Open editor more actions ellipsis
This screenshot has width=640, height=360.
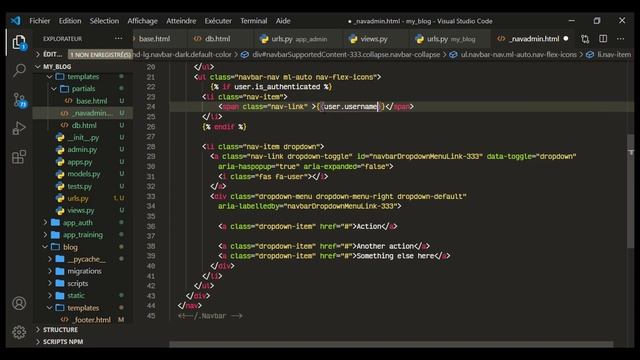(x=620, y=39)
